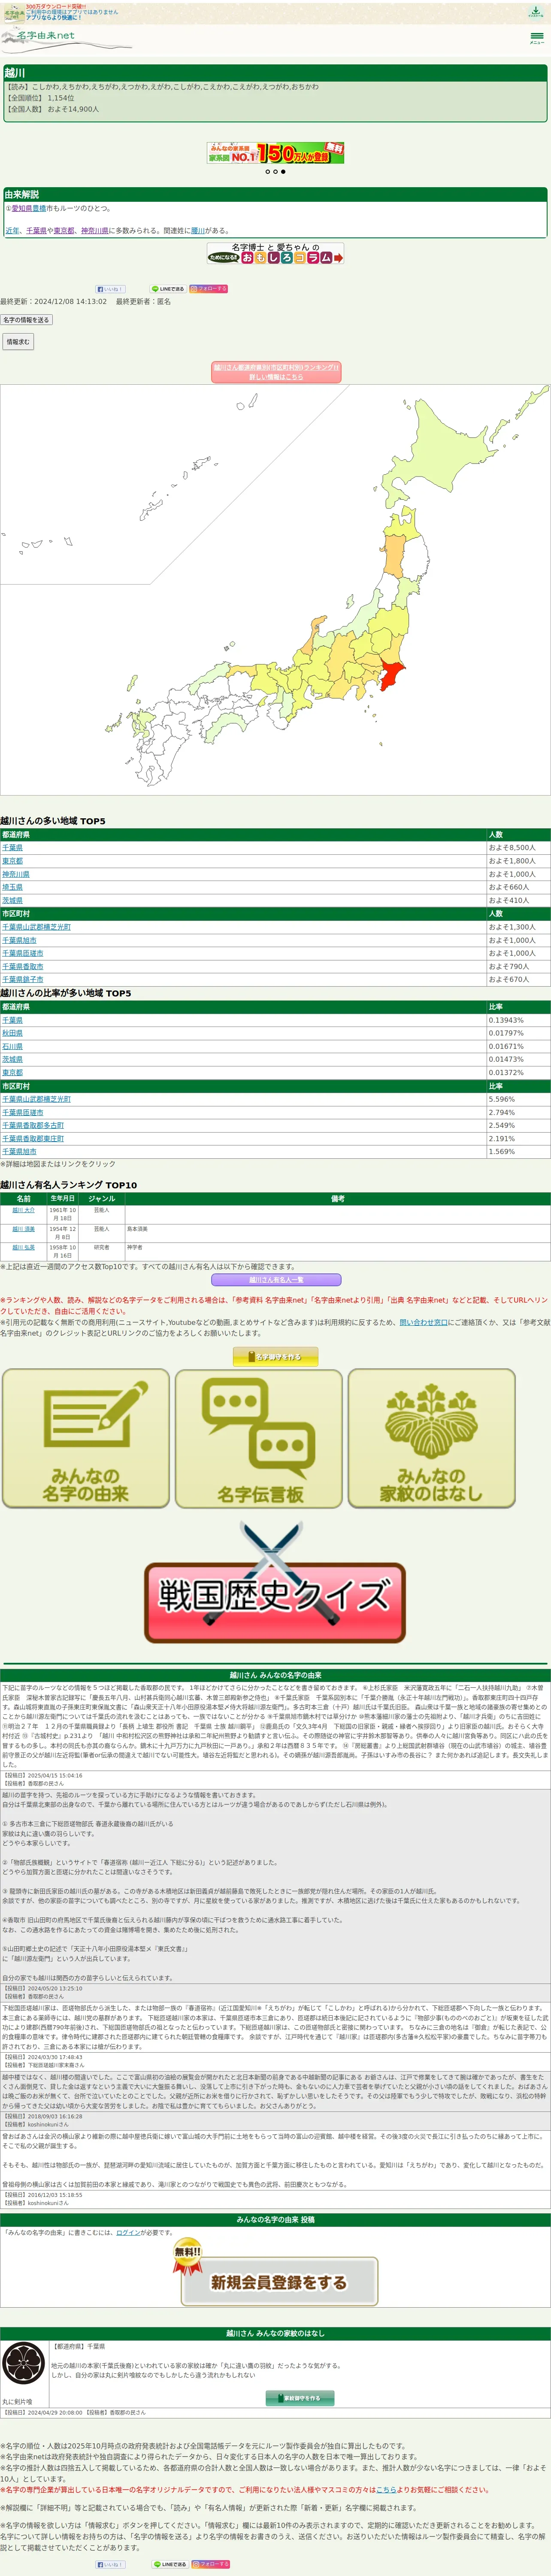Open the purple 越川さん有名人一覧 button
551x2576 pixels.
coord(276,1280)
